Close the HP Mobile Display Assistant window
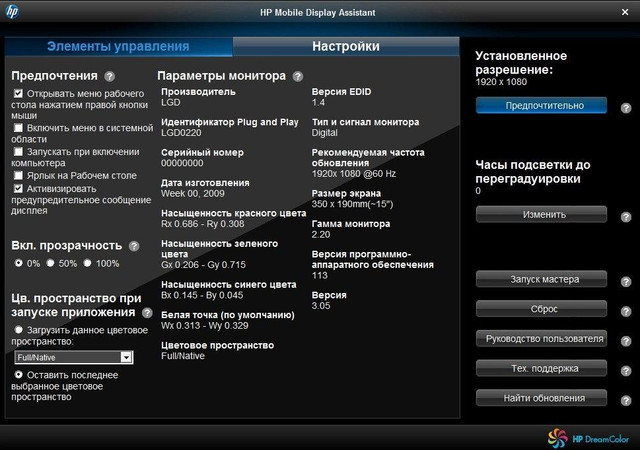640x450 pixels. click(x=625, y=12)
